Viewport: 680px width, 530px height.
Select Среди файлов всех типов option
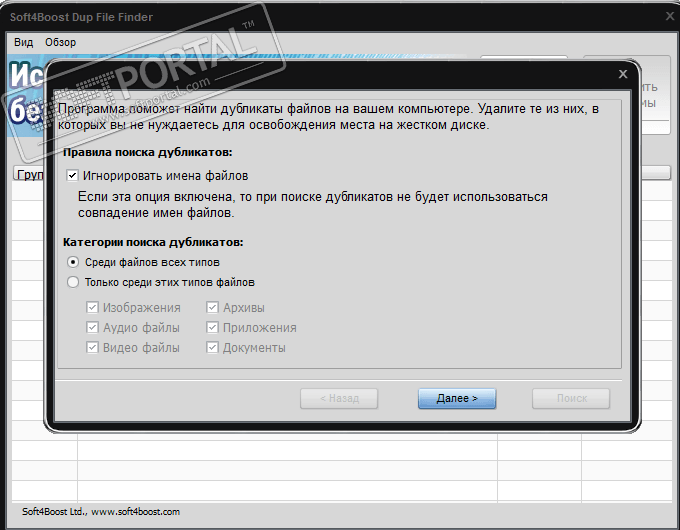(x=73, y=262)
